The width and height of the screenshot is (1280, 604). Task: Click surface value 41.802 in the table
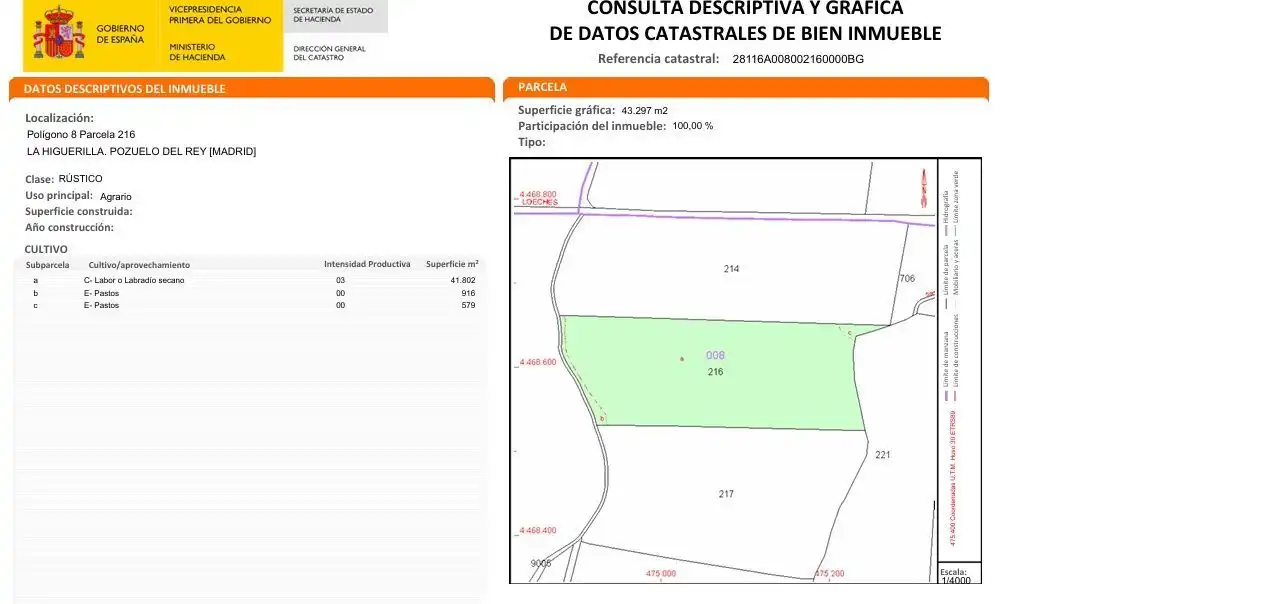(463, 281)
